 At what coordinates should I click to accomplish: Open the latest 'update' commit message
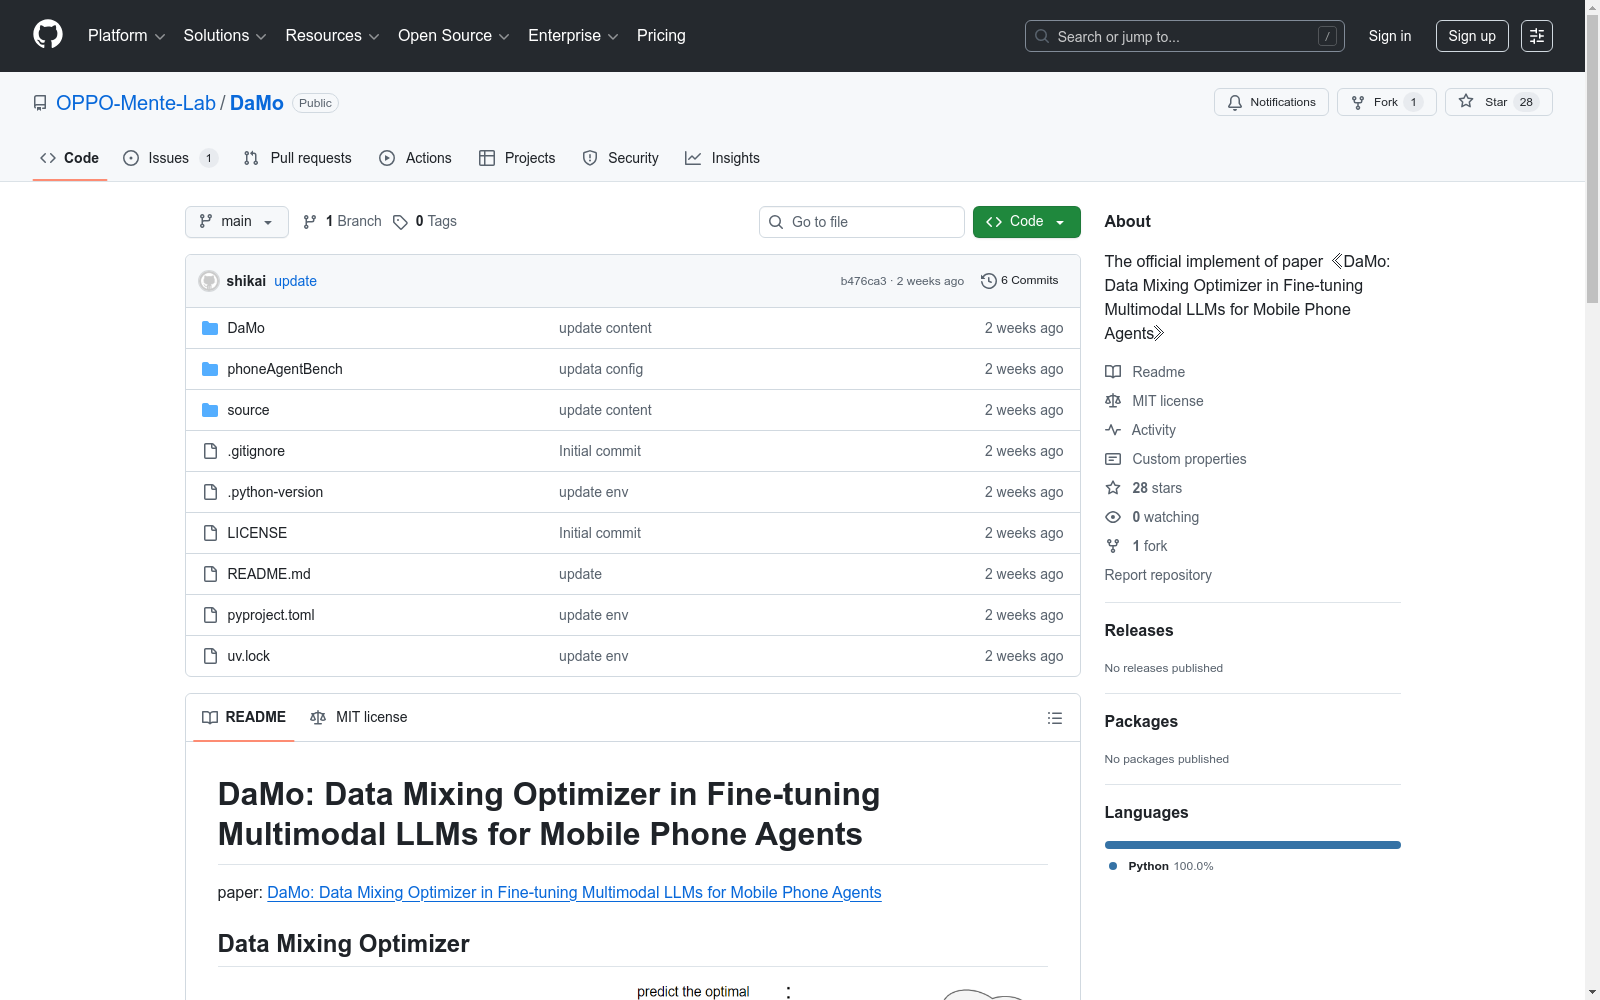(x=295, y=281)
